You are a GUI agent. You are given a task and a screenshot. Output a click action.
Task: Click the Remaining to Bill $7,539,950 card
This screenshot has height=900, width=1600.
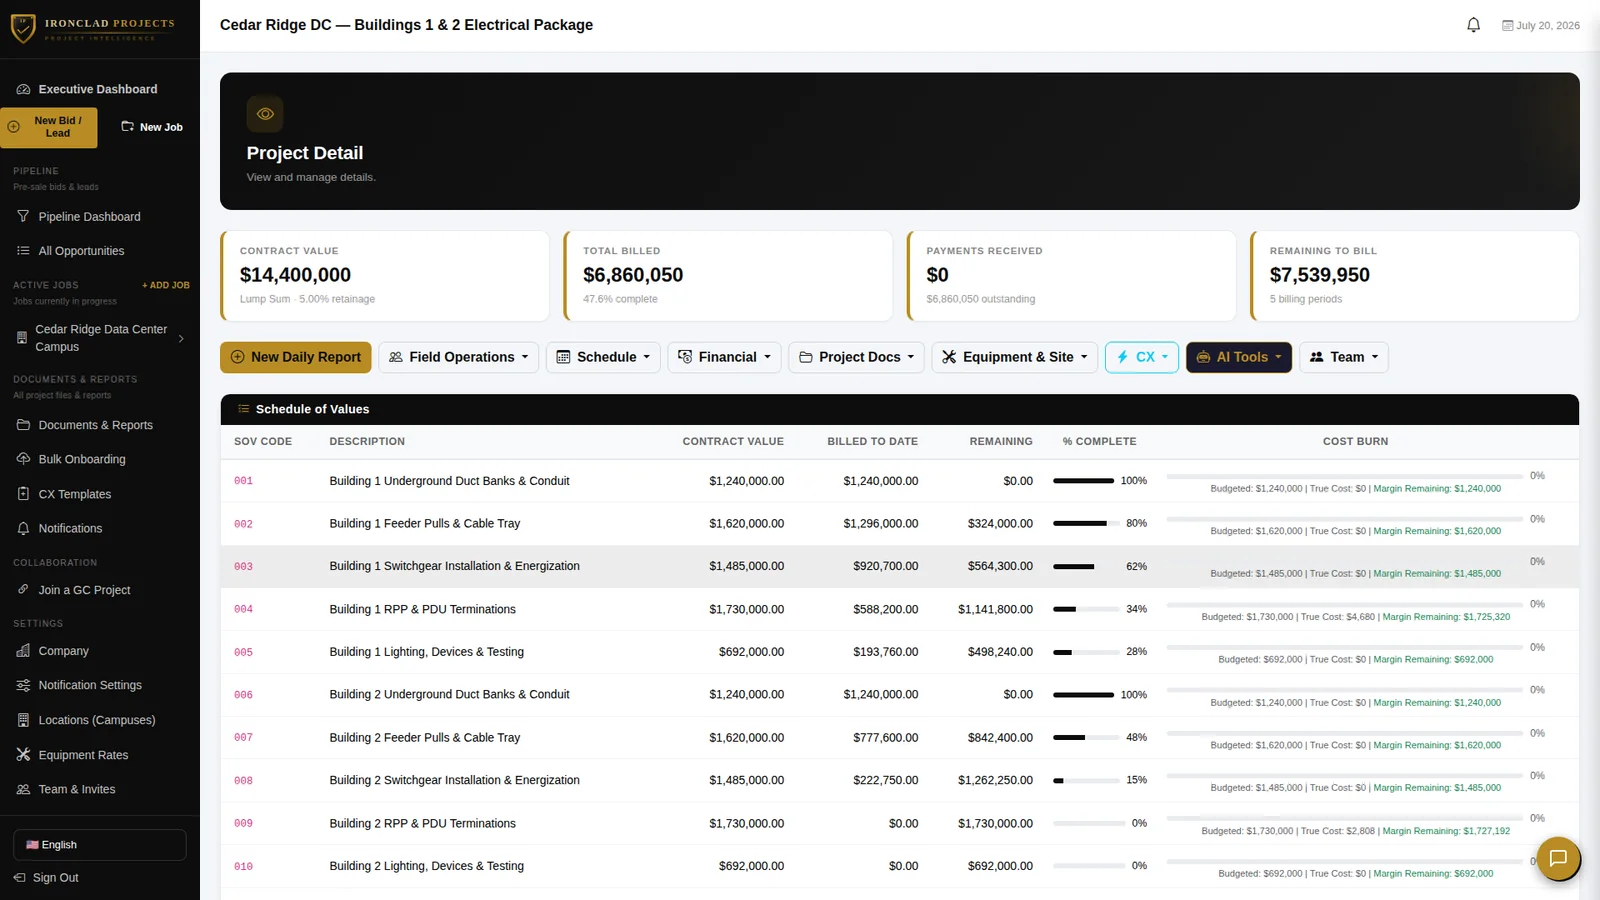point(1415,276)
